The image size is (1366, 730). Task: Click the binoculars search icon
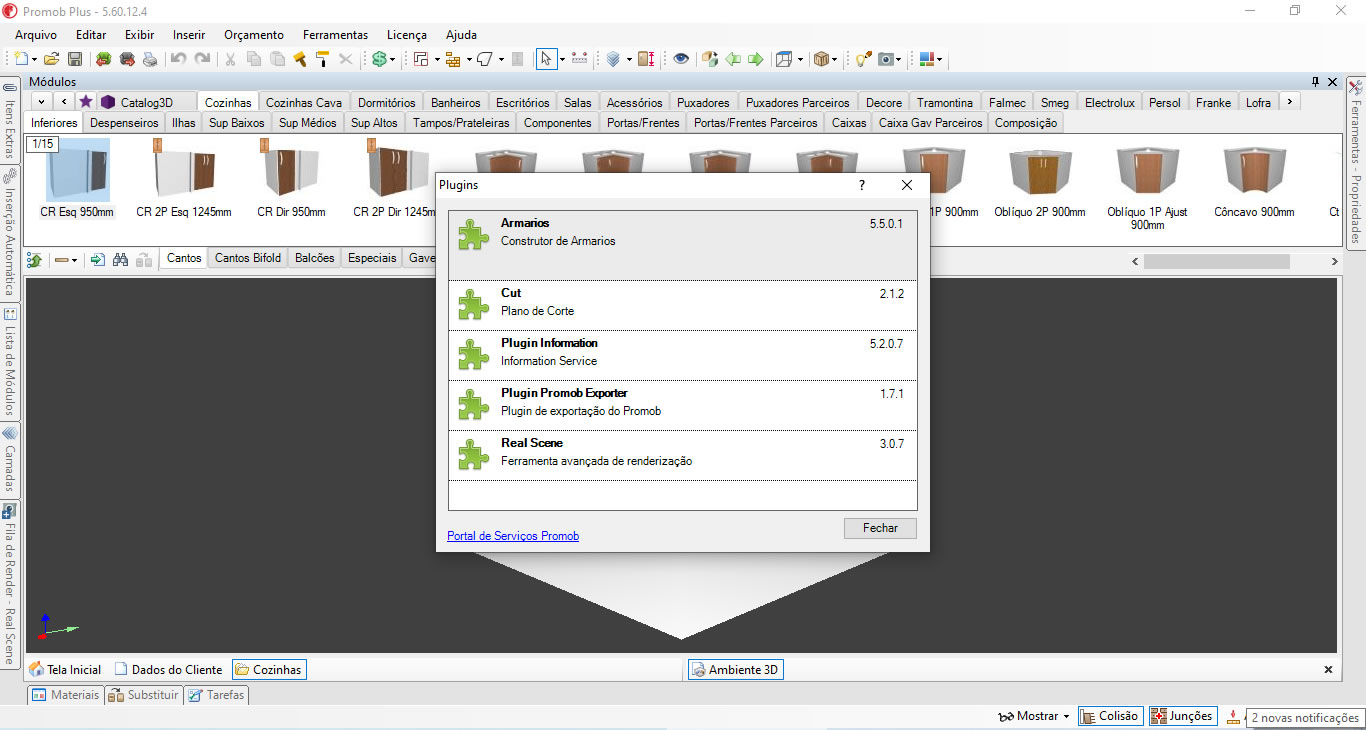point(120,259)
